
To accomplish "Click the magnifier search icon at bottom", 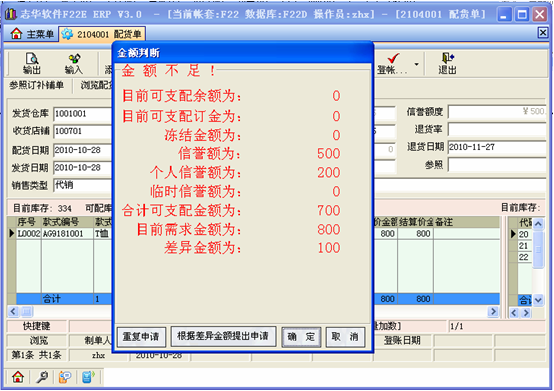I will (42, 377).
